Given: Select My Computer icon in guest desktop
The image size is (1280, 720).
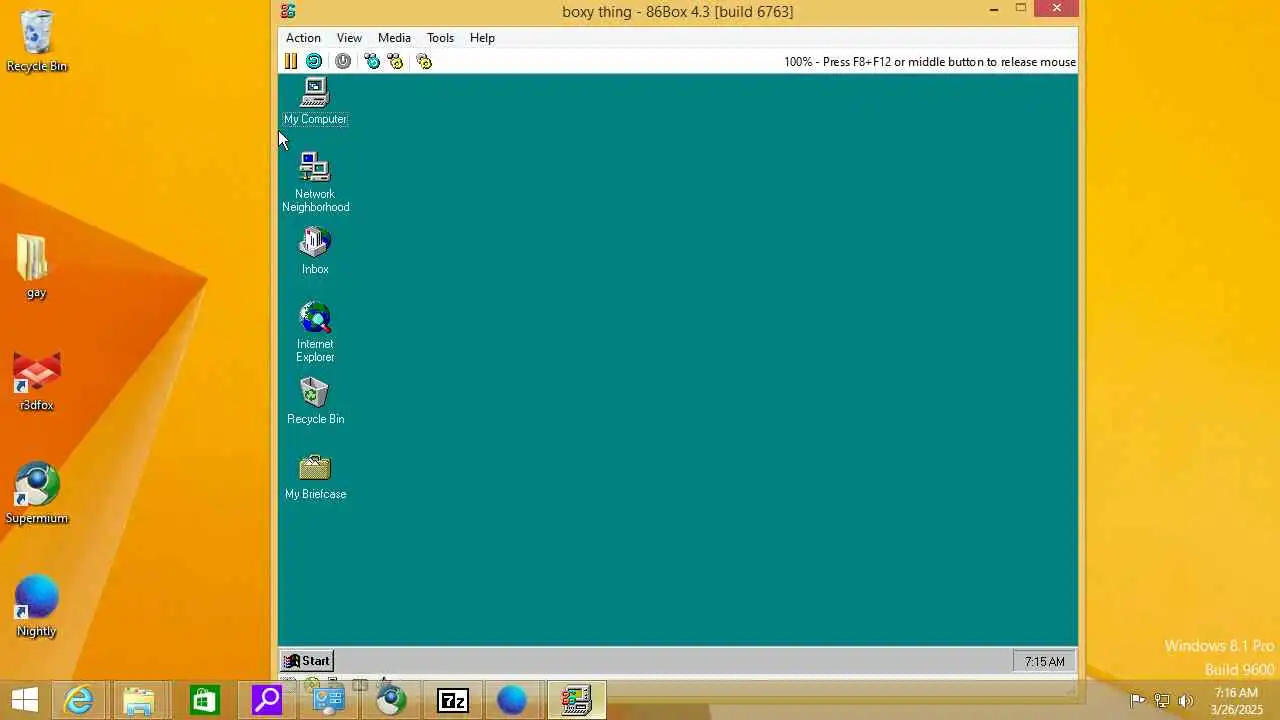Looking at the screenshot, I should [315, 102].
